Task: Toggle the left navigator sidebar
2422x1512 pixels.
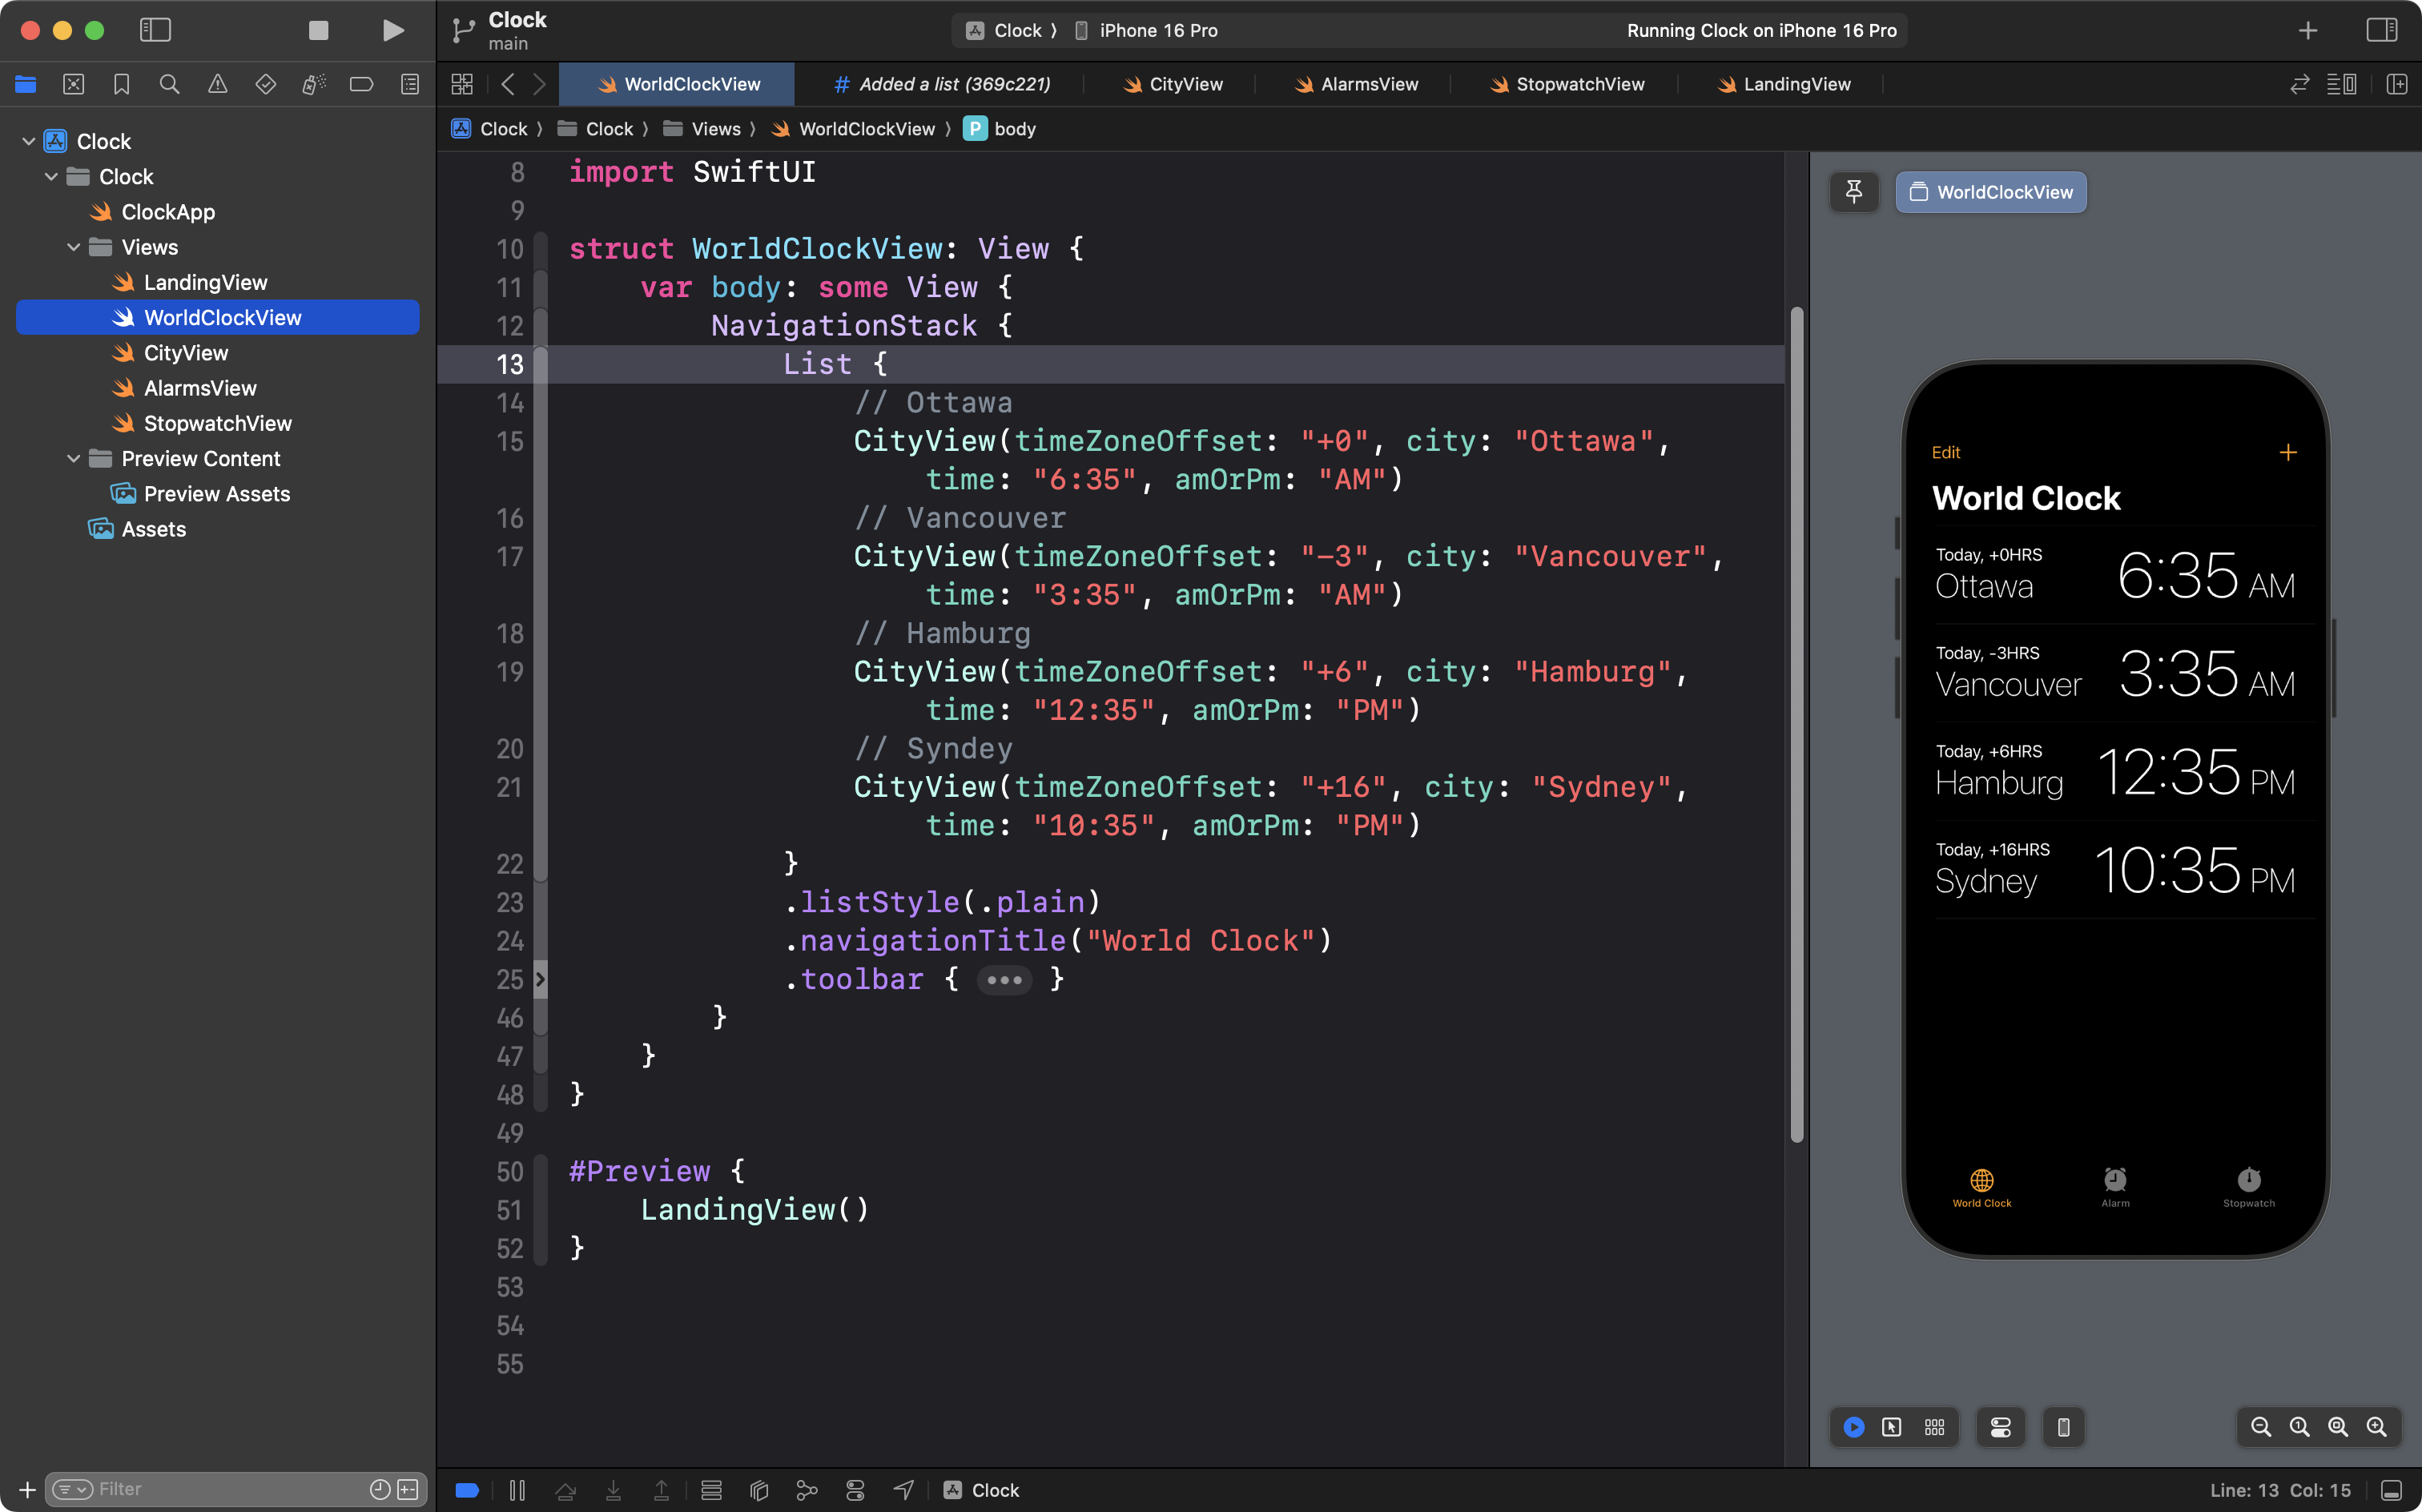Action: tap(155, 30)
